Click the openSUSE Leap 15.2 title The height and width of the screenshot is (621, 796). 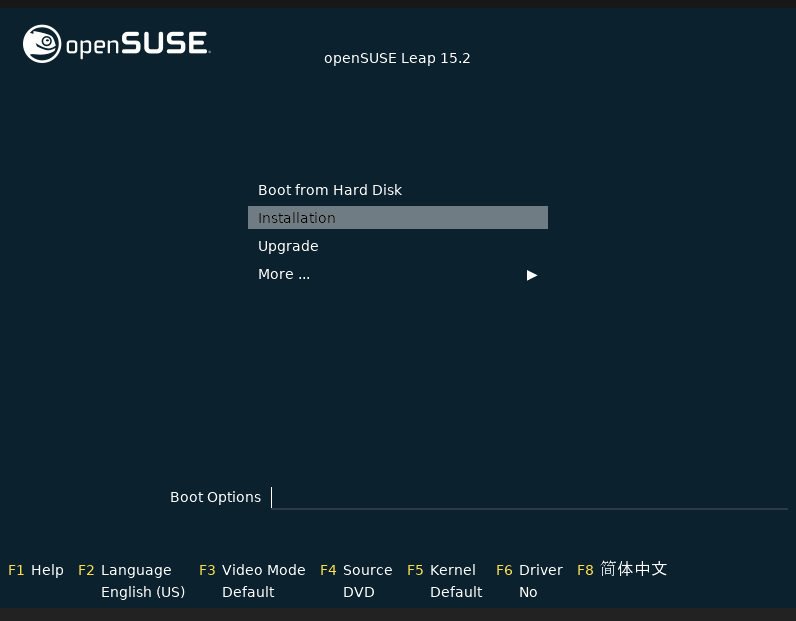[x=397, y=58]
